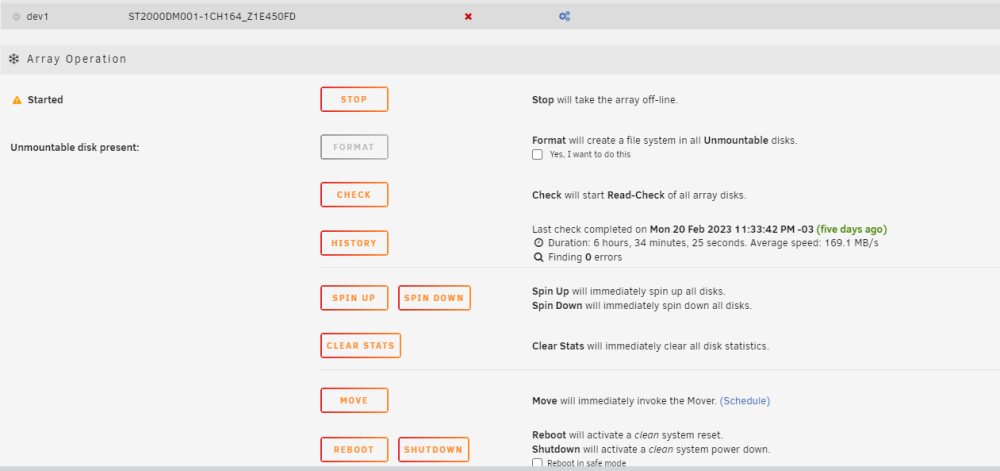Tick 'Yes, I want to do this' checkbox
The width and height of the screenshot is (1000, 471).
538,154
